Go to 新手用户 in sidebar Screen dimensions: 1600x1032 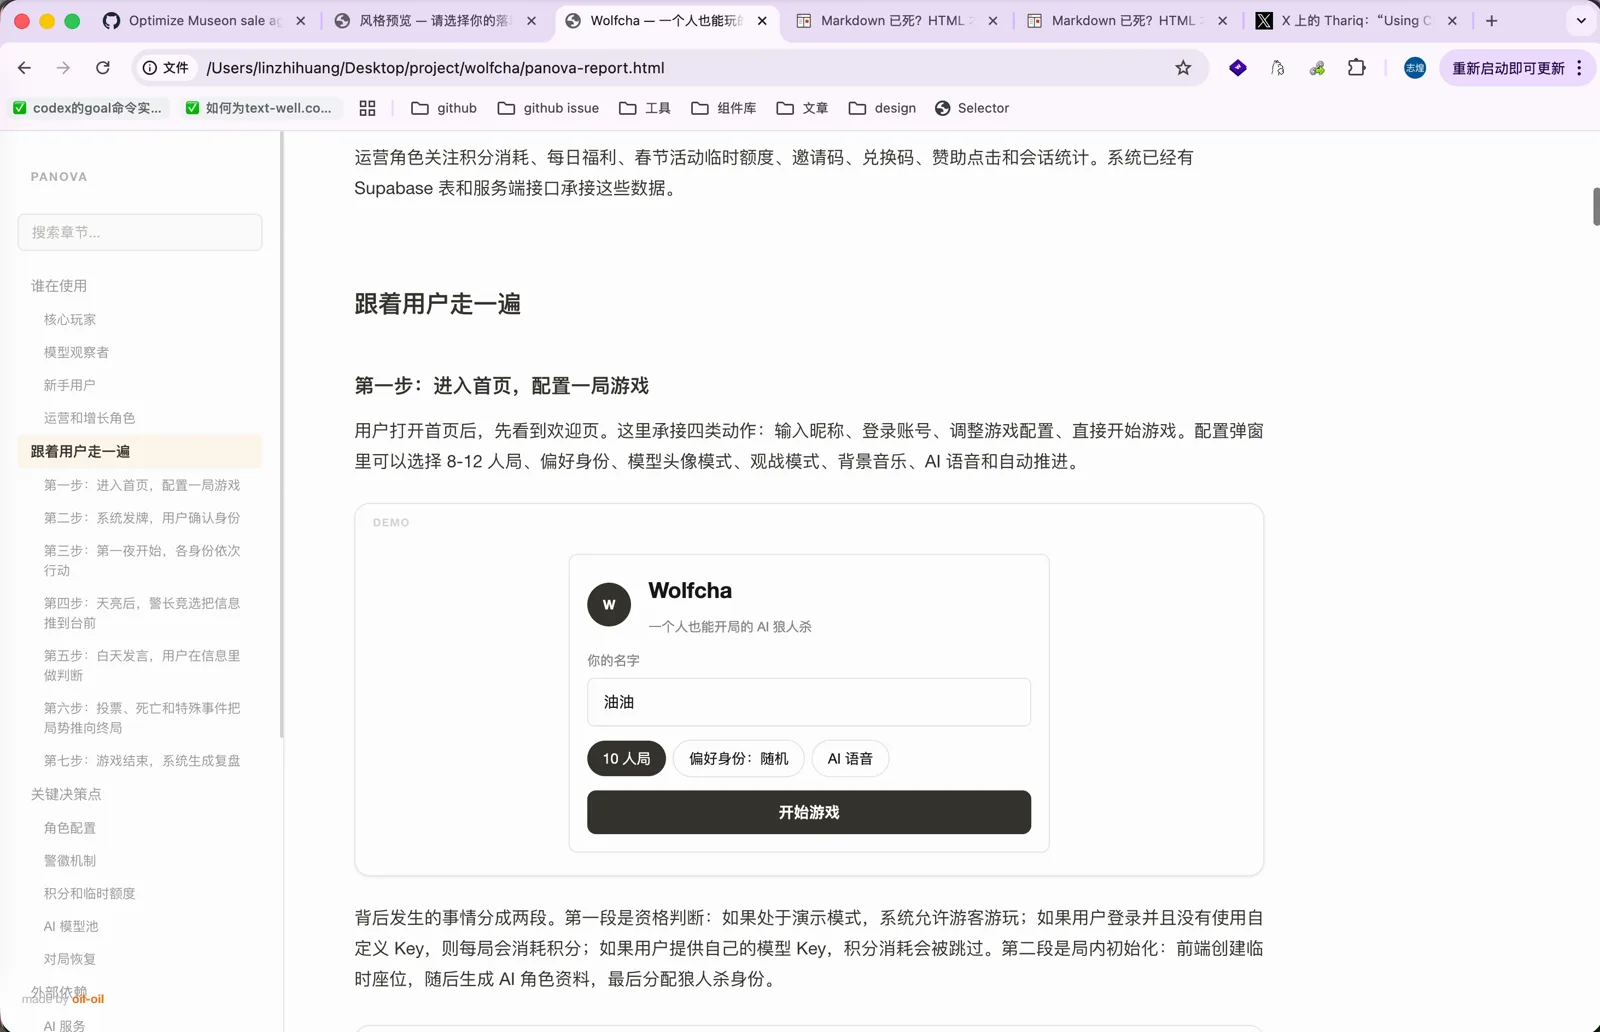coord(70,385)
